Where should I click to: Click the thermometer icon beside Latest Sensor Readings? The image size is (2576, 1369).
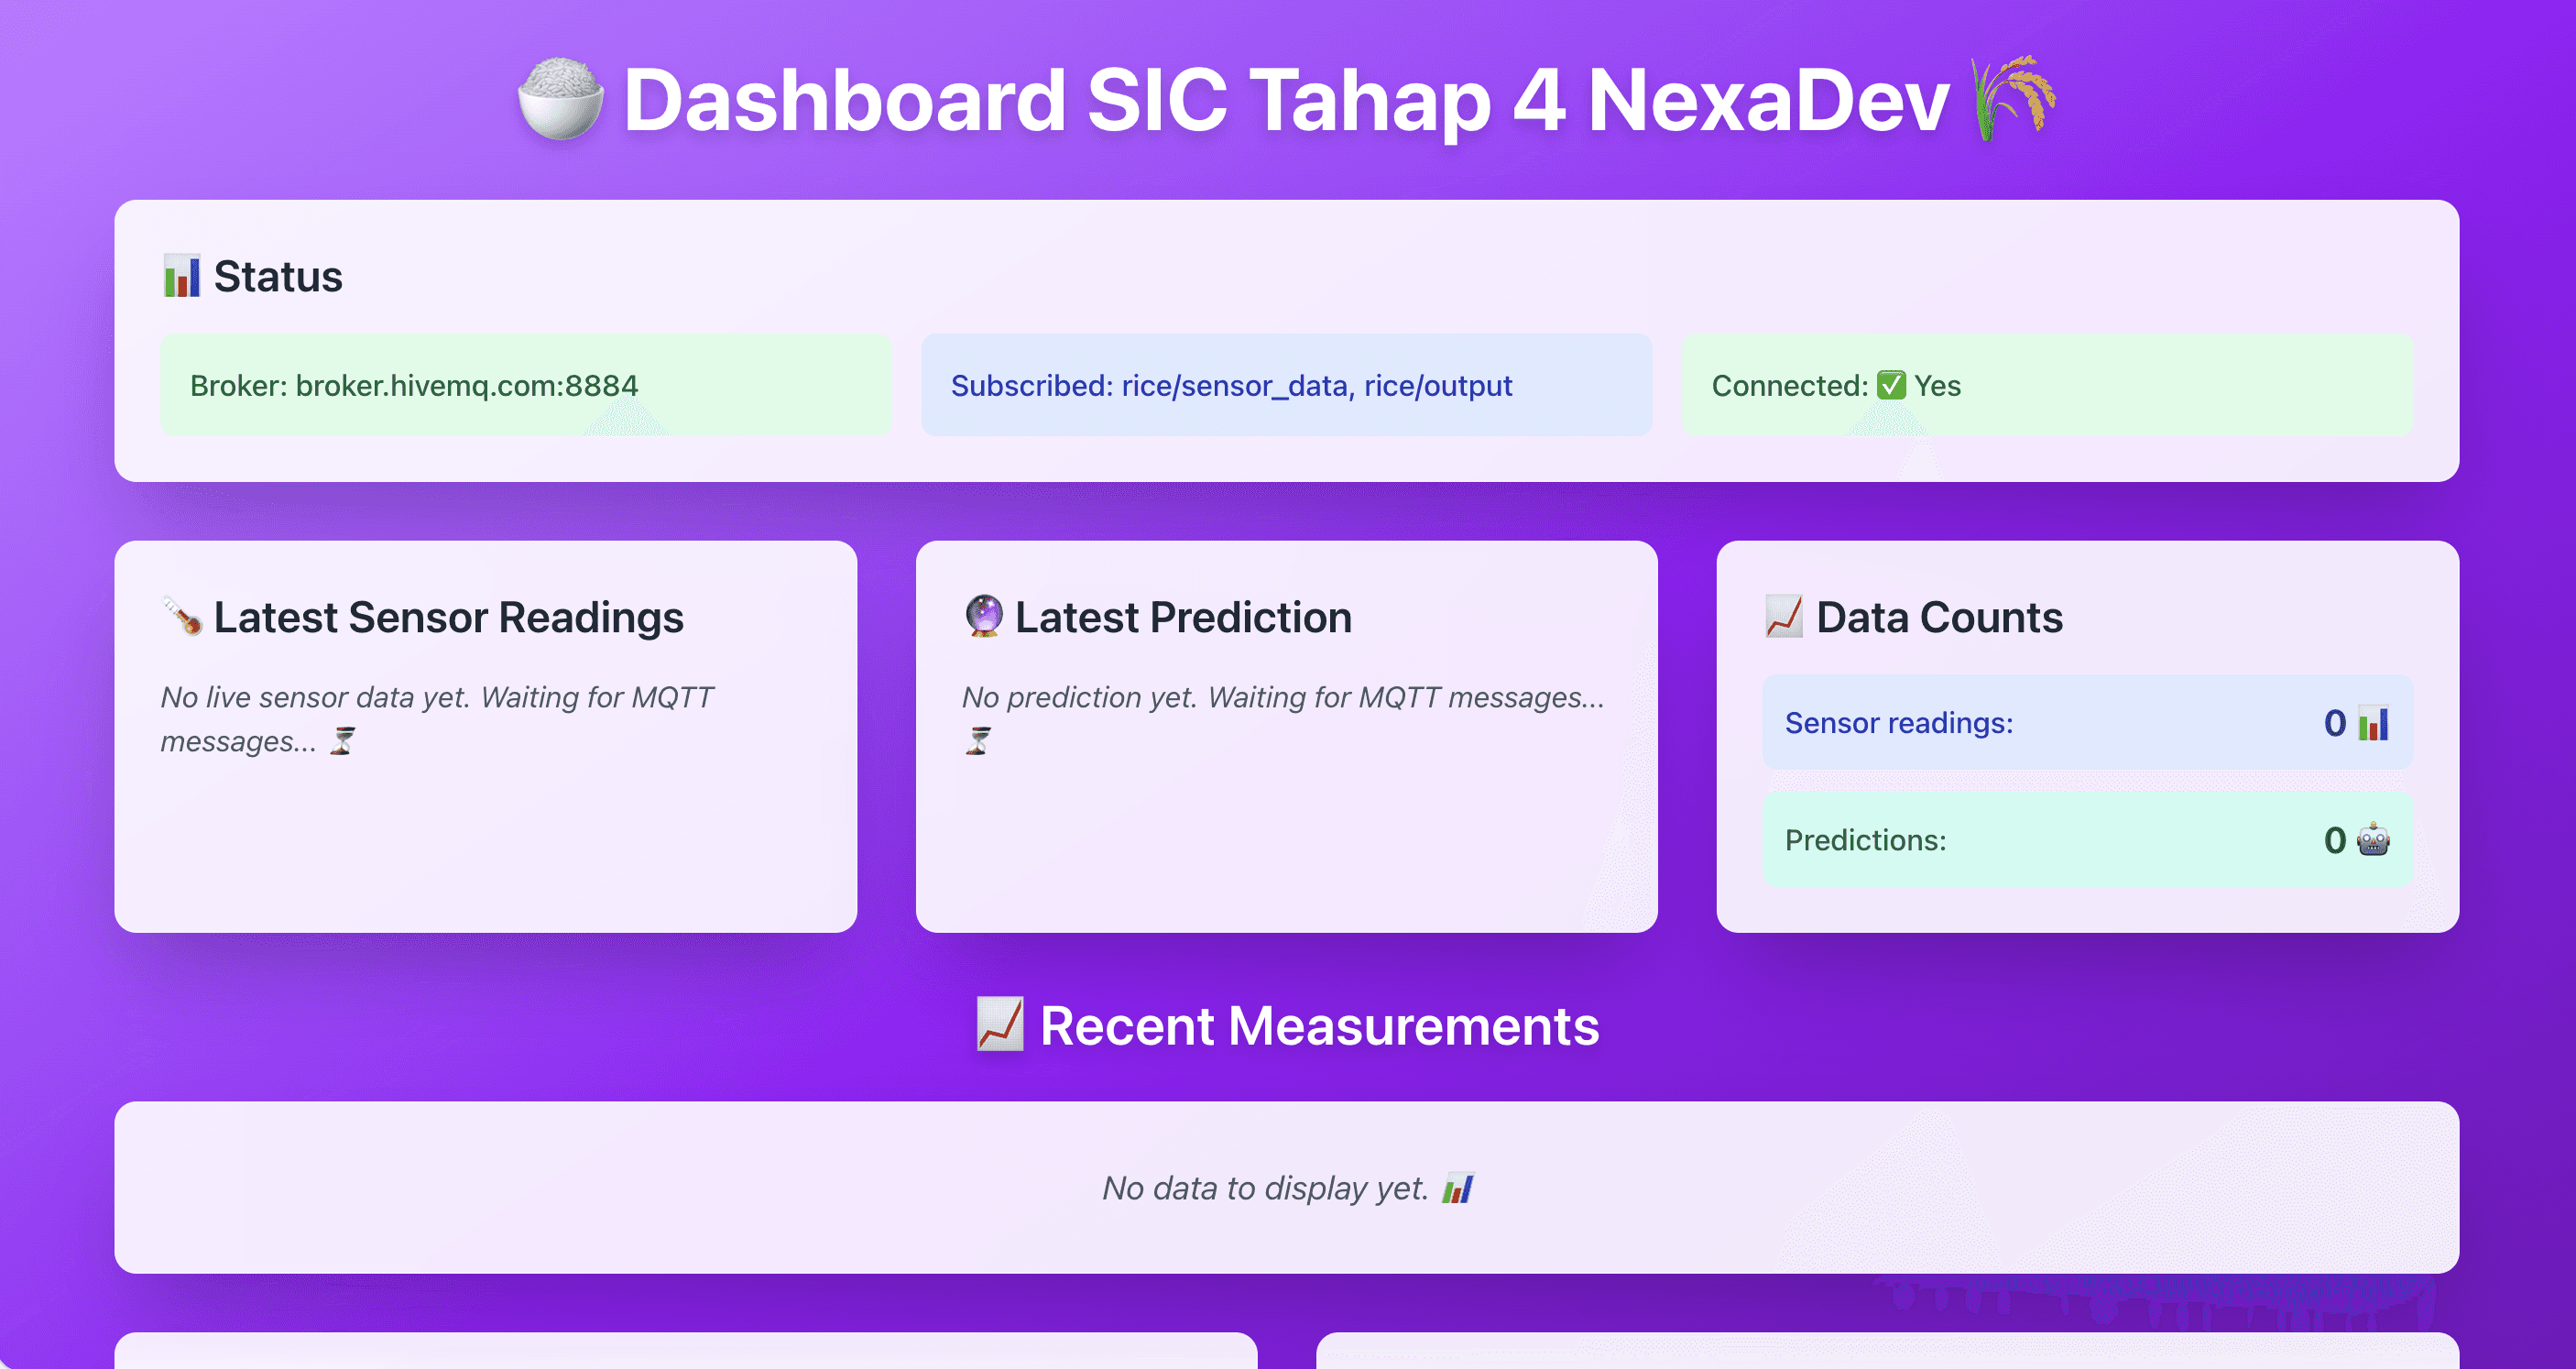click(x=183, y=616)
